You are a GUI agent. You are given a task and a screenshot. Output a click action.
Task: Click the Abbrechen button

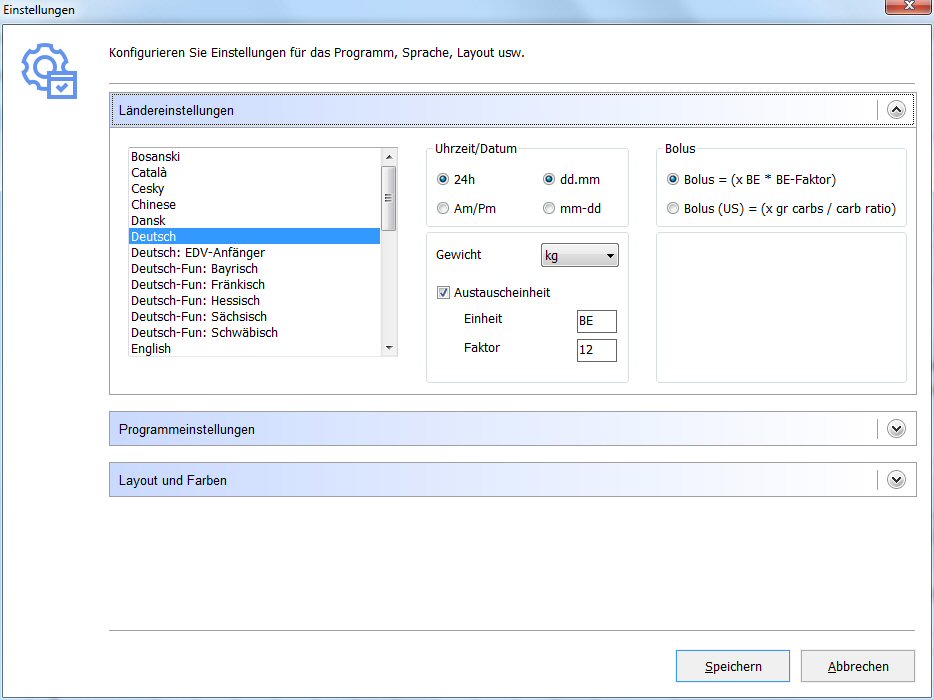pyautogui.click(x=857, y=666)
